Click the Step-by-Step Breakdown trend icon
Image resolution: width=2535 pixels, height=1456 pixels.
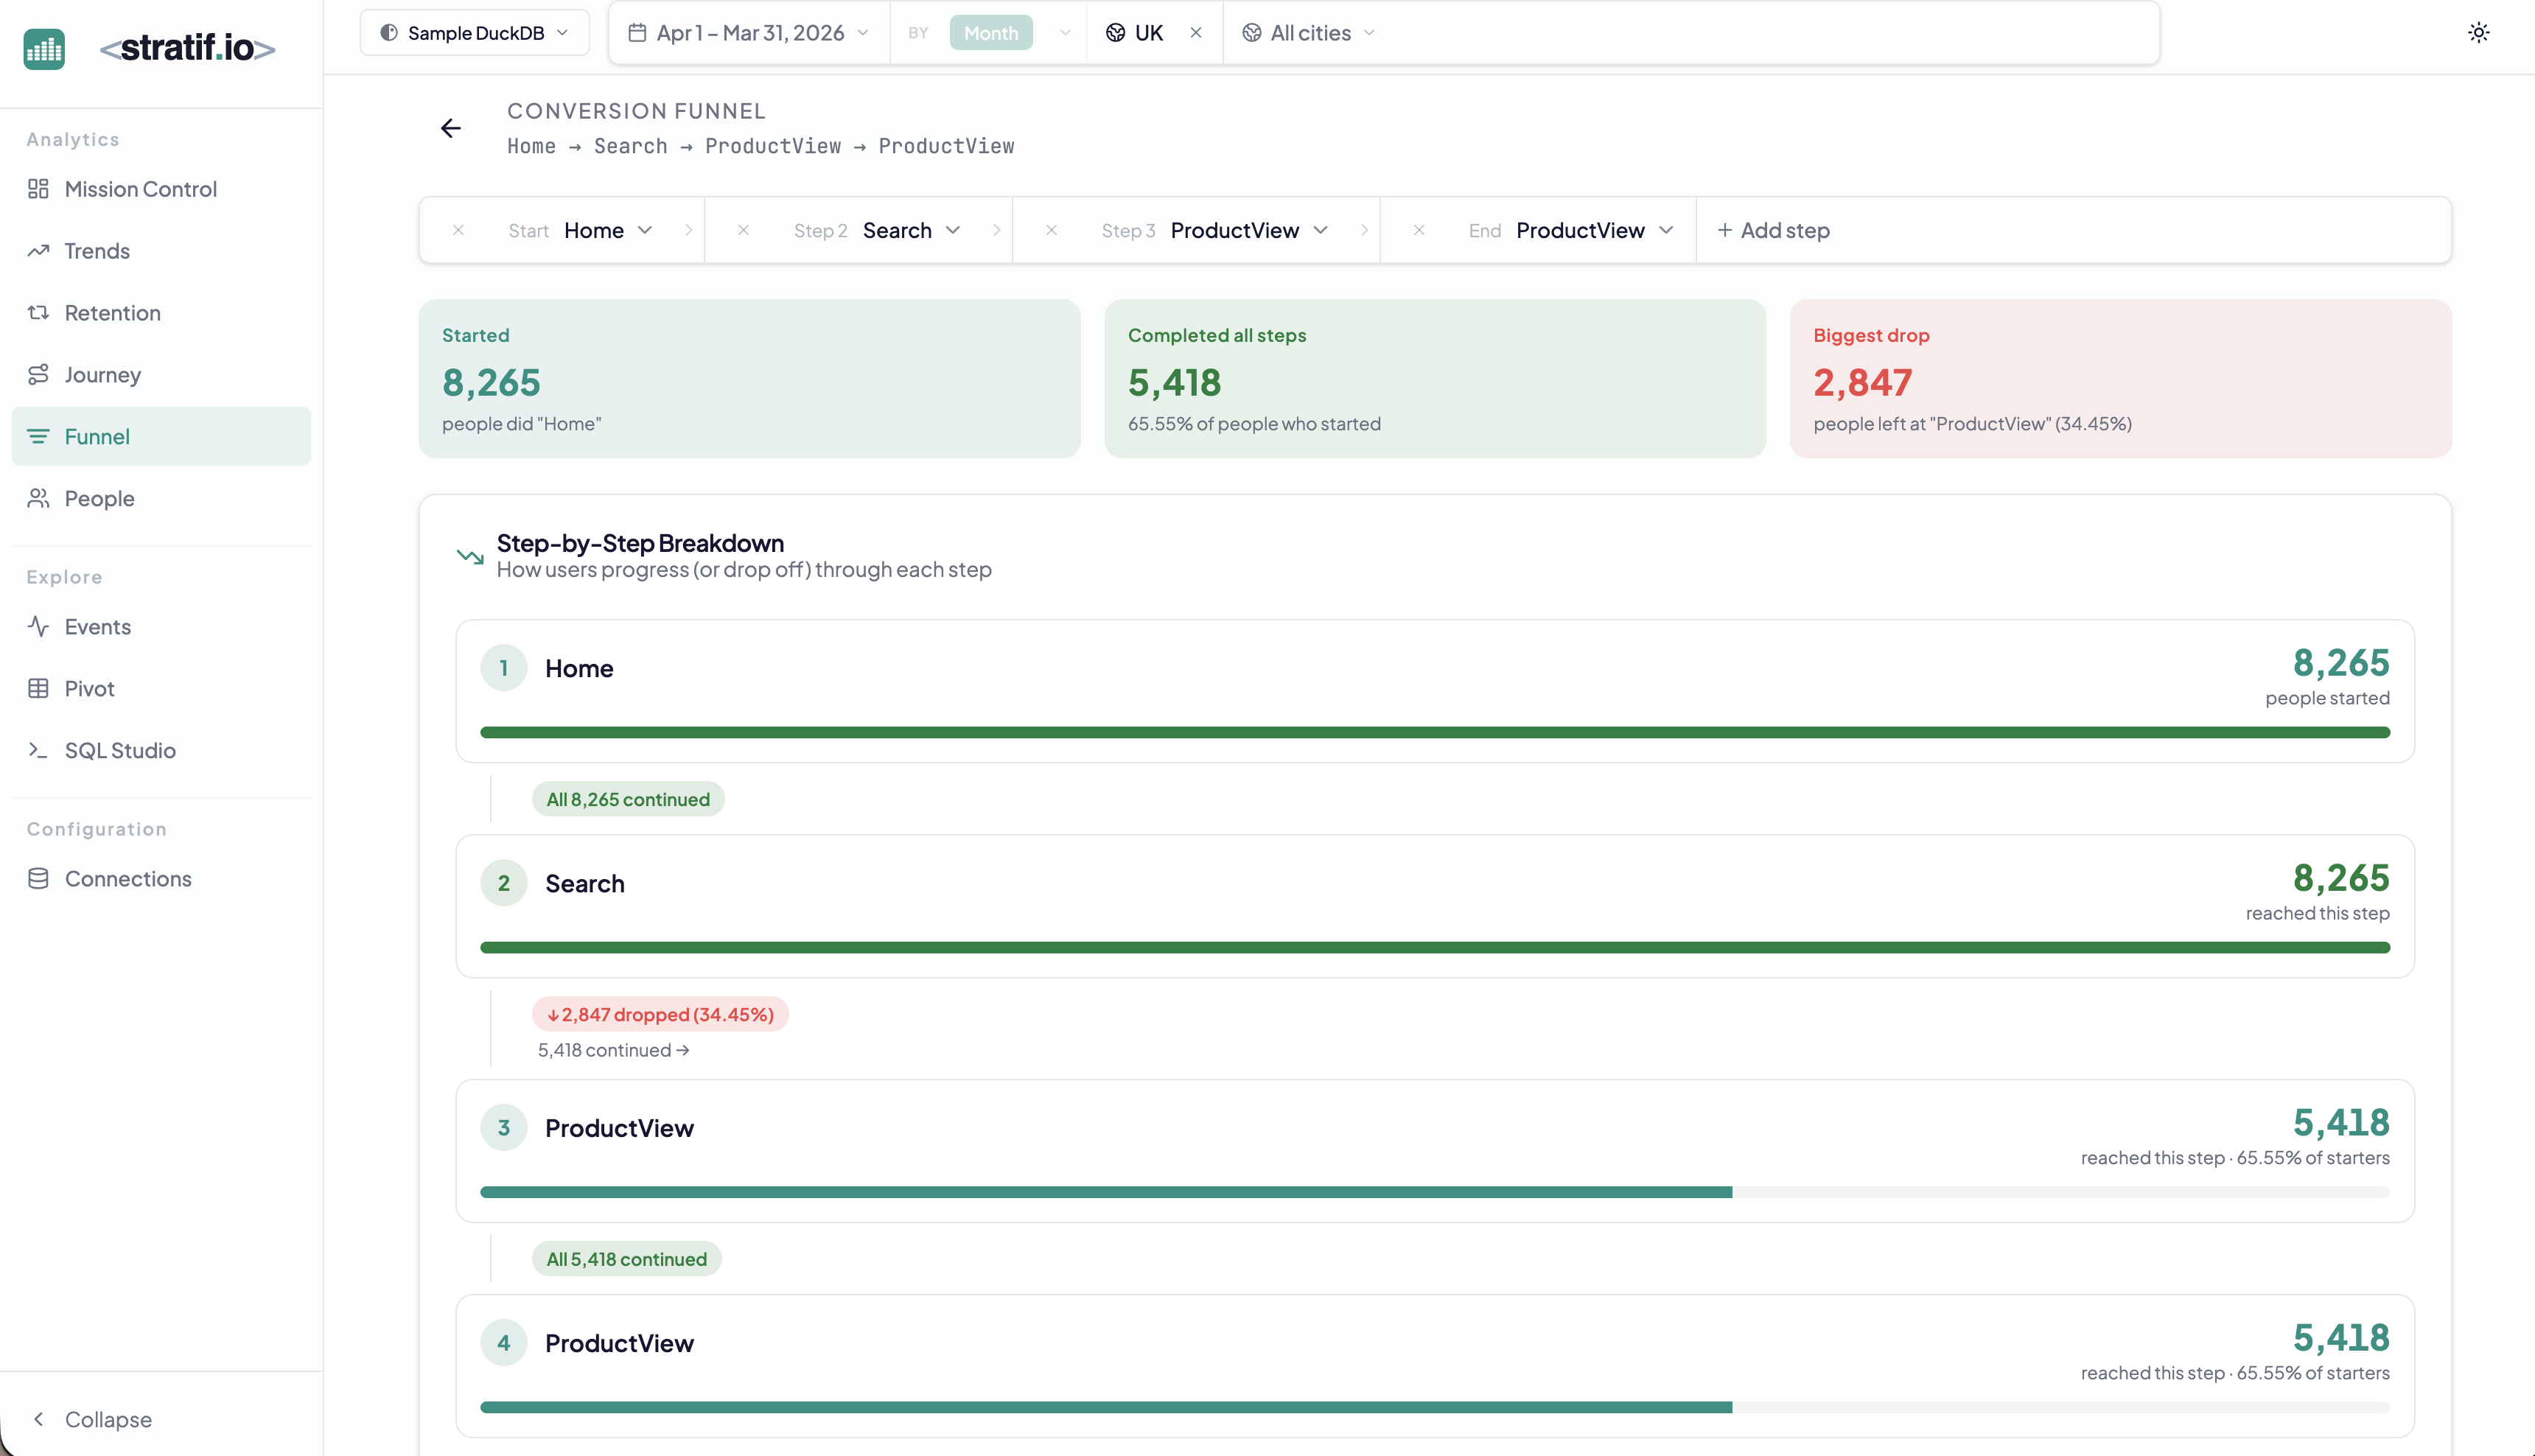(x=470, y=556)
